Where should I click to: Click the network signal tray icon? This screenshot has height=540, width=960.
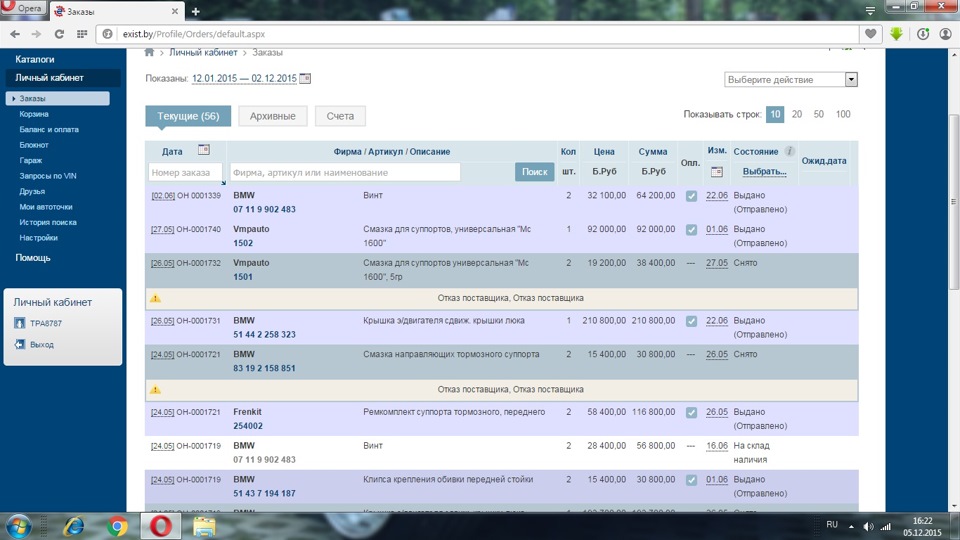(x=886, y=527)
